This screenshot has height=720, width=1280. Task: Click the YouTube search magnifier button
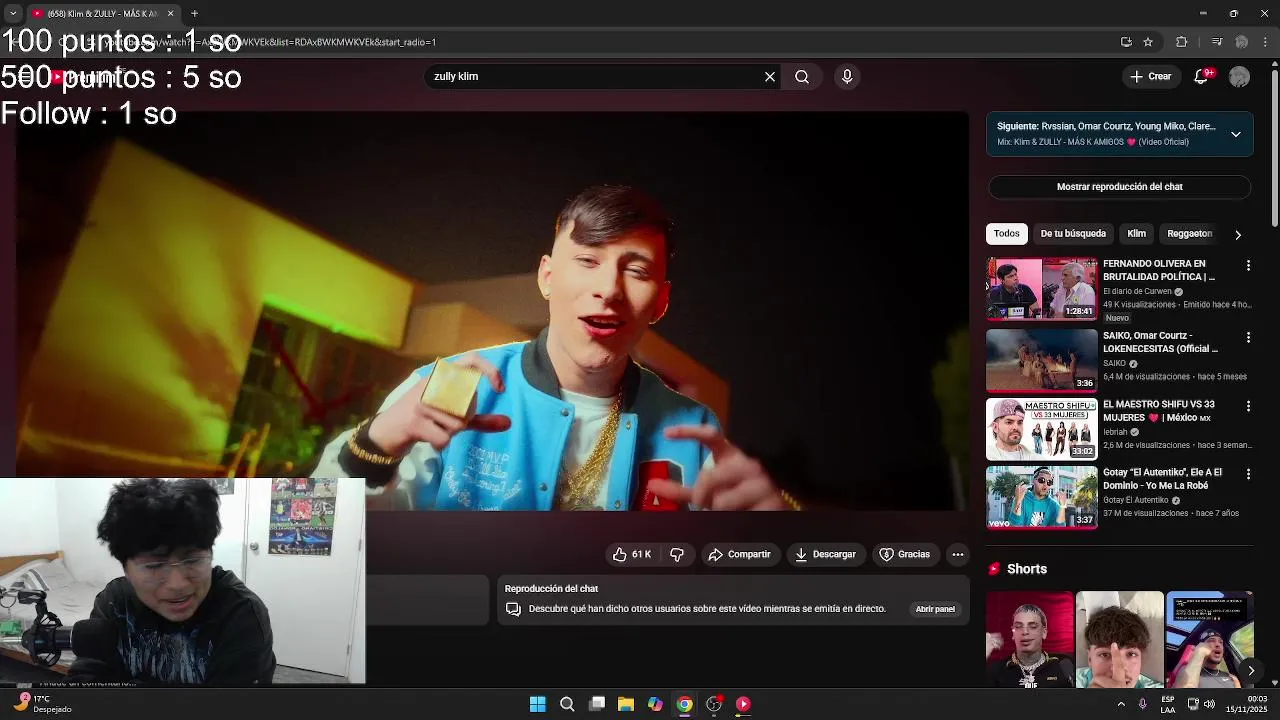click(x=802, y=76)
